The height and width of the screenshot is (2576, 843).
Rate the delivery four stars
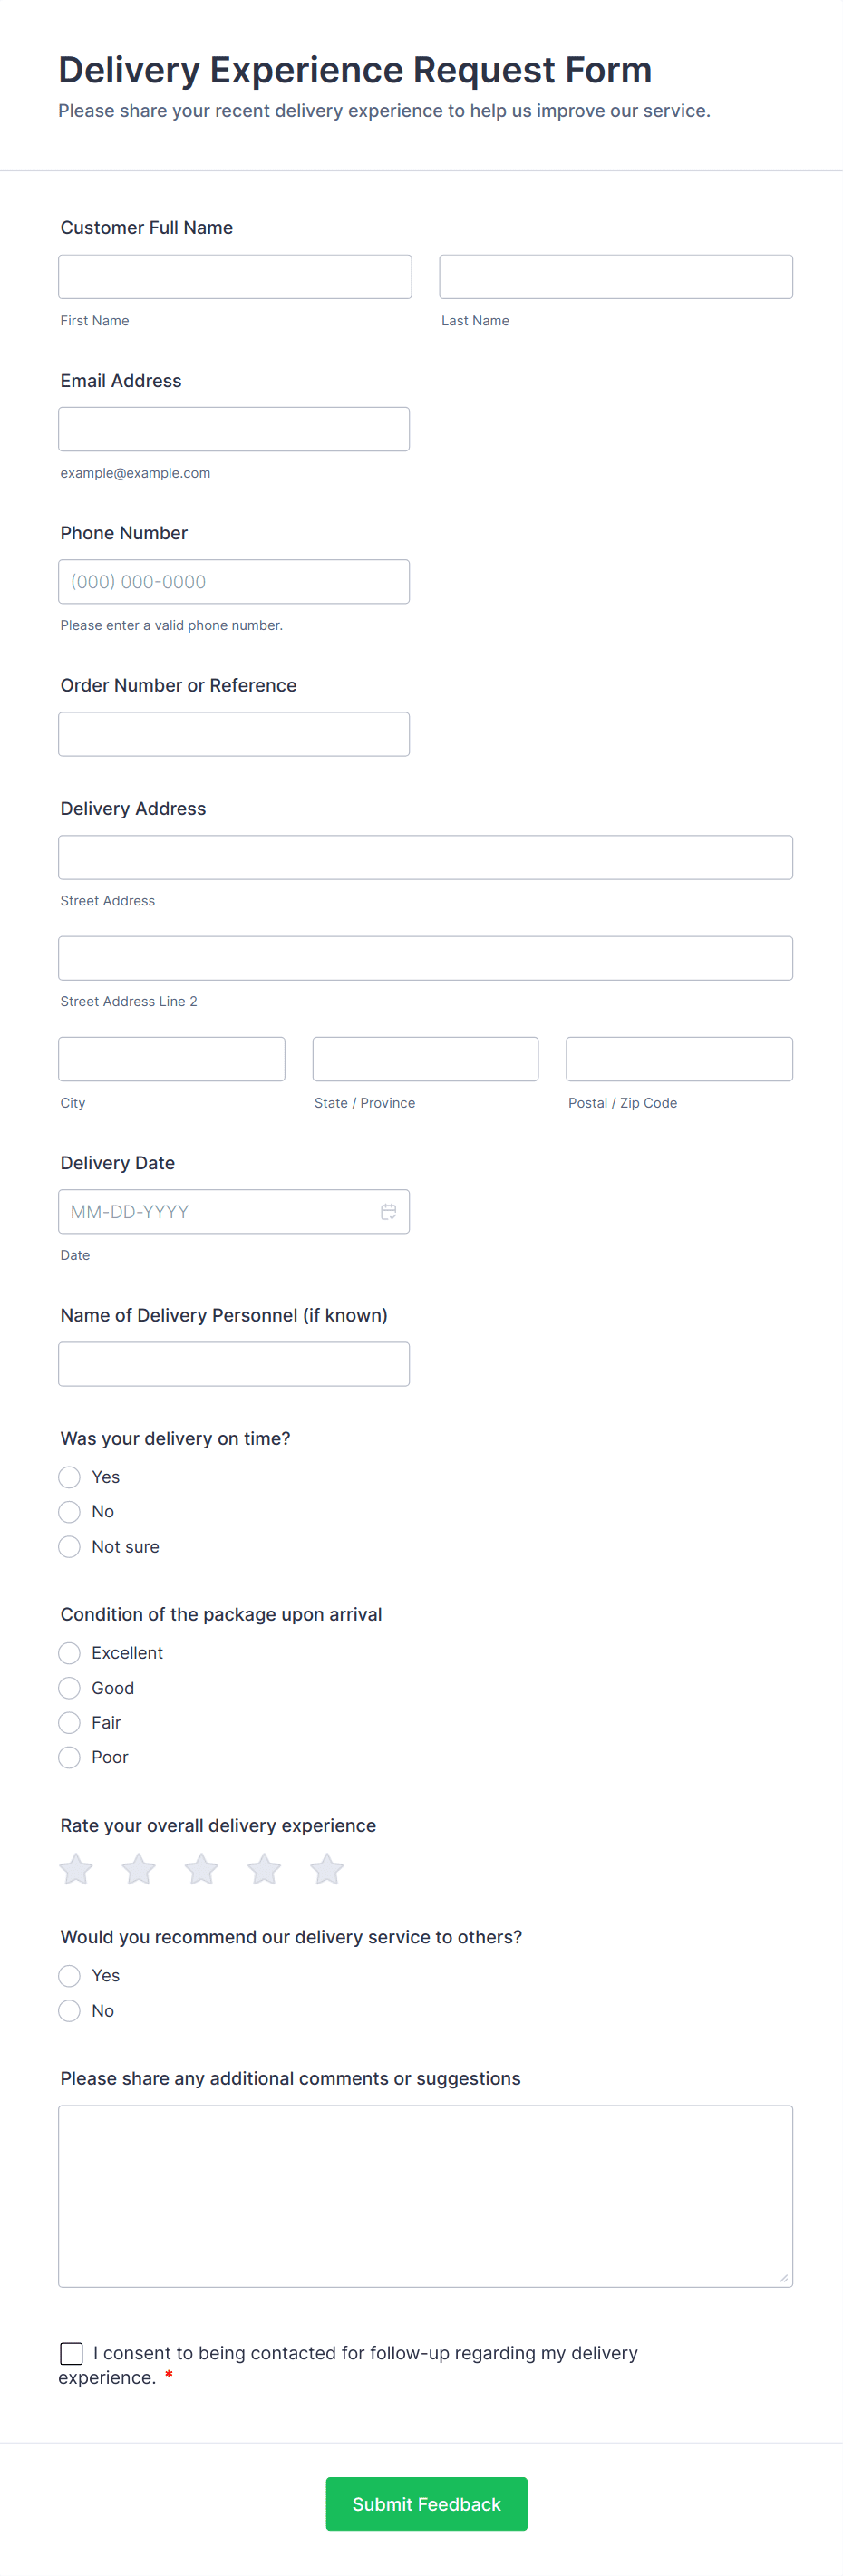coord(264,1868)
